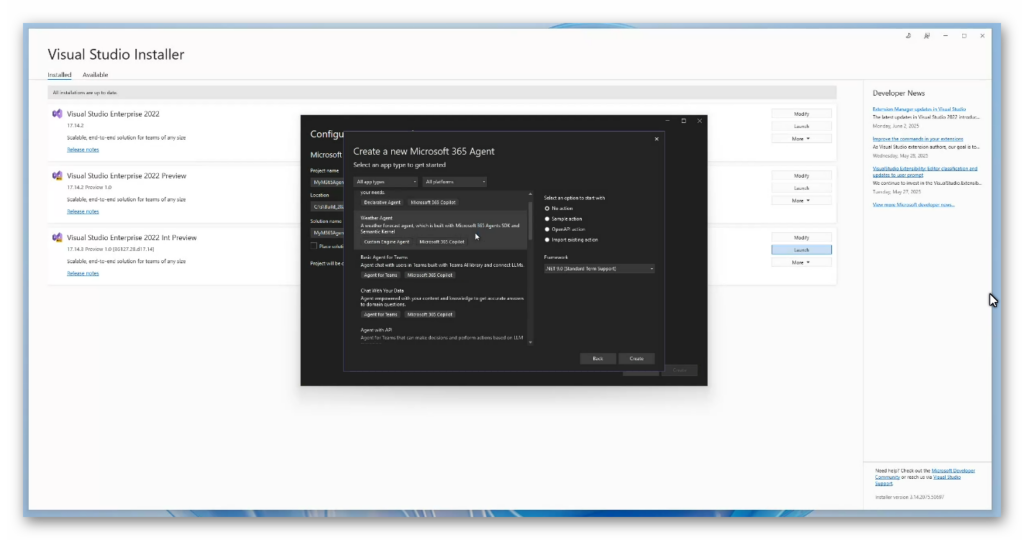Click the Solution name field in the Configure window
This screenshot has height=540, width=1024.
pyautogui.click(x=327, y=232)
